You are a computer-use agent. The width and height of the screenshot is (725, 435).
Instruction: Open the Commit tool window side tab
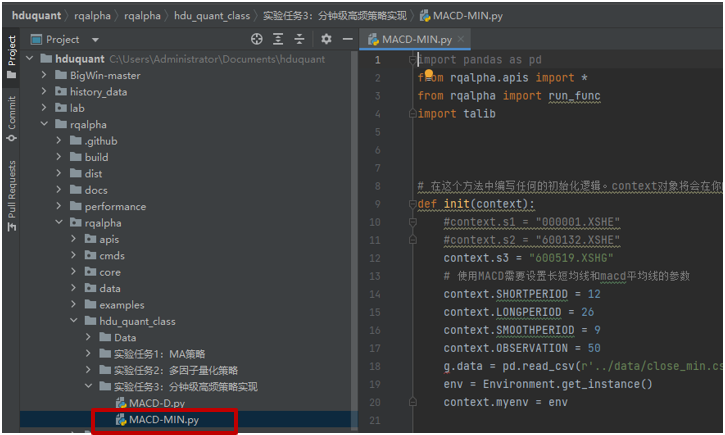pos(12,118)
